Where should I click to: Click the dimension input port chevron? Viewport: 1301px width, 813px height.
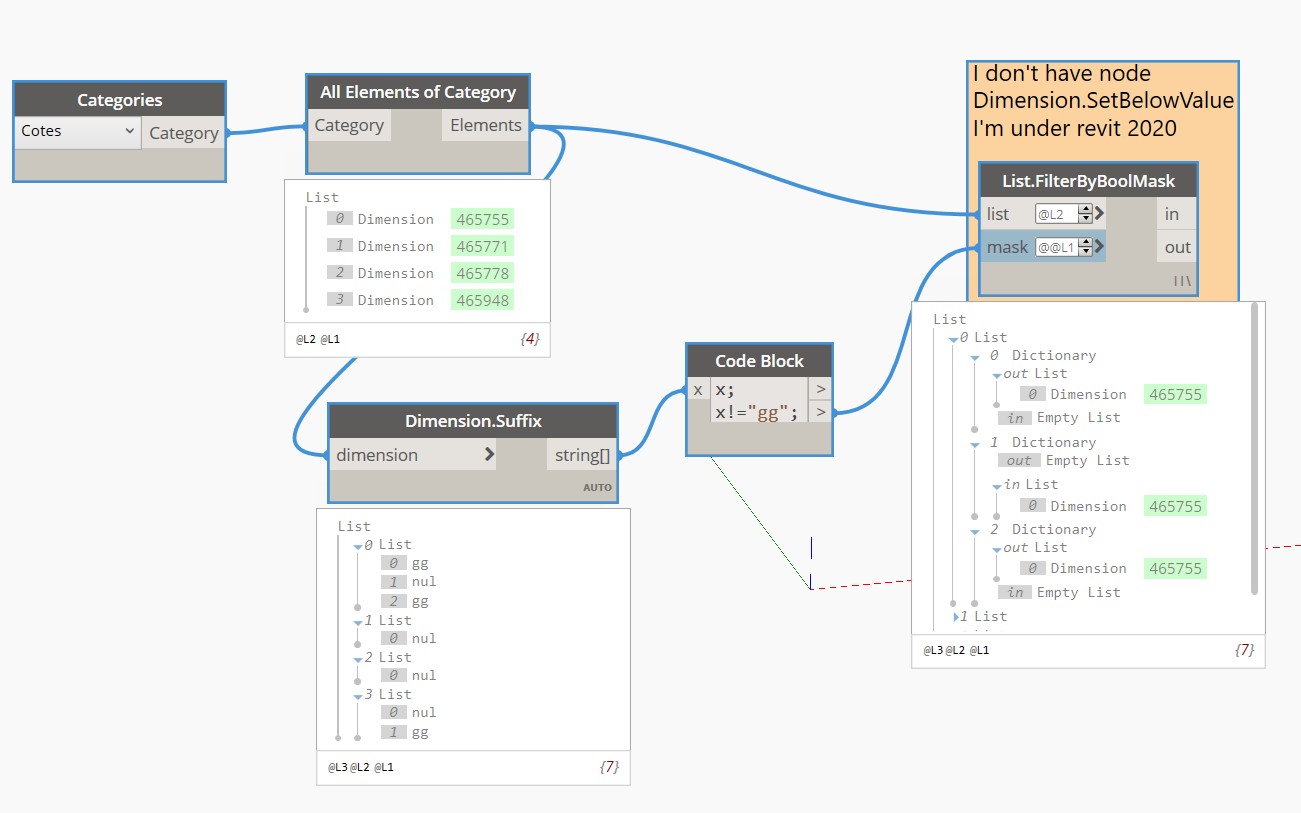489,455
